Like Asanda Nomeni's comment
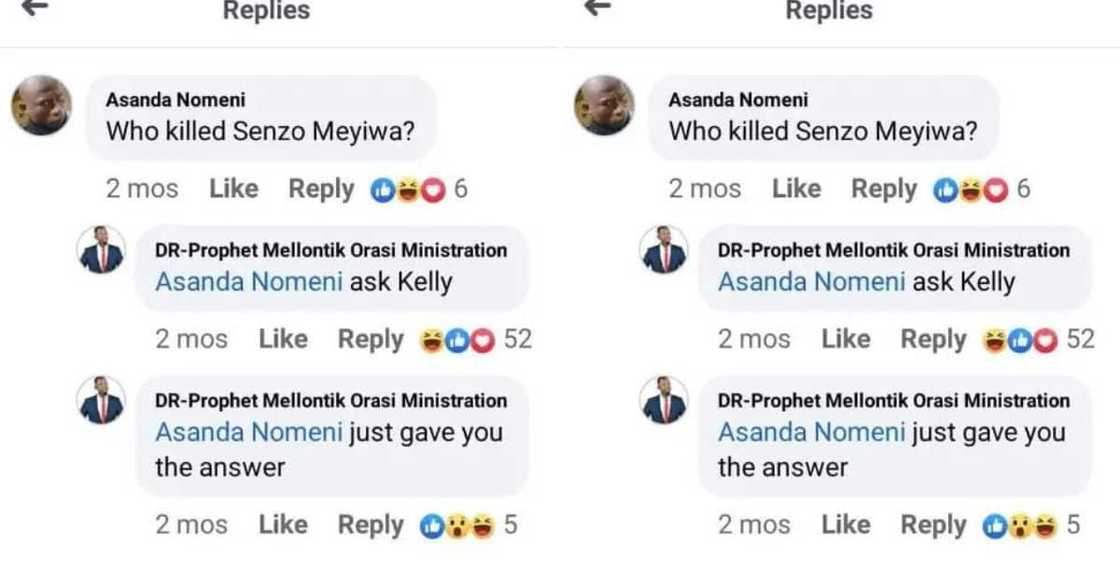Screen dimensions: 1120x588 pyautogui.click(x=233, y=188)
